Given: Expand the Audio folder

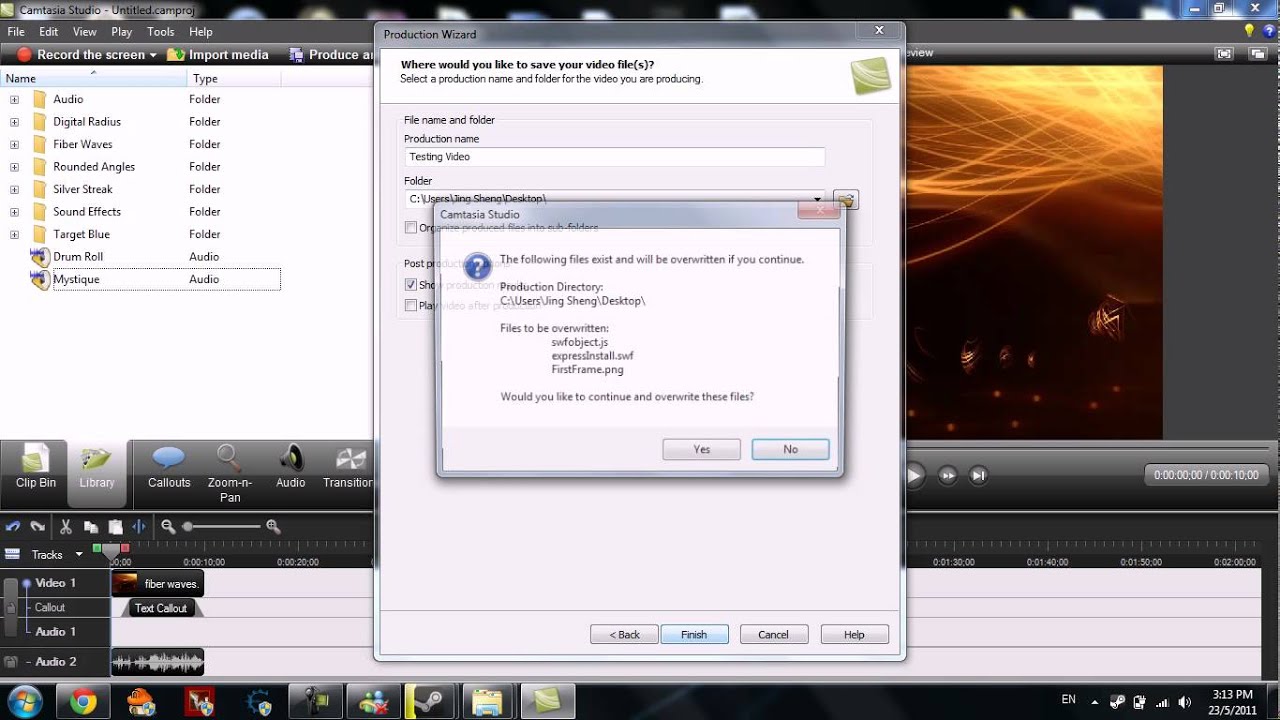Looking at the screenshot, I should [14, 99].
